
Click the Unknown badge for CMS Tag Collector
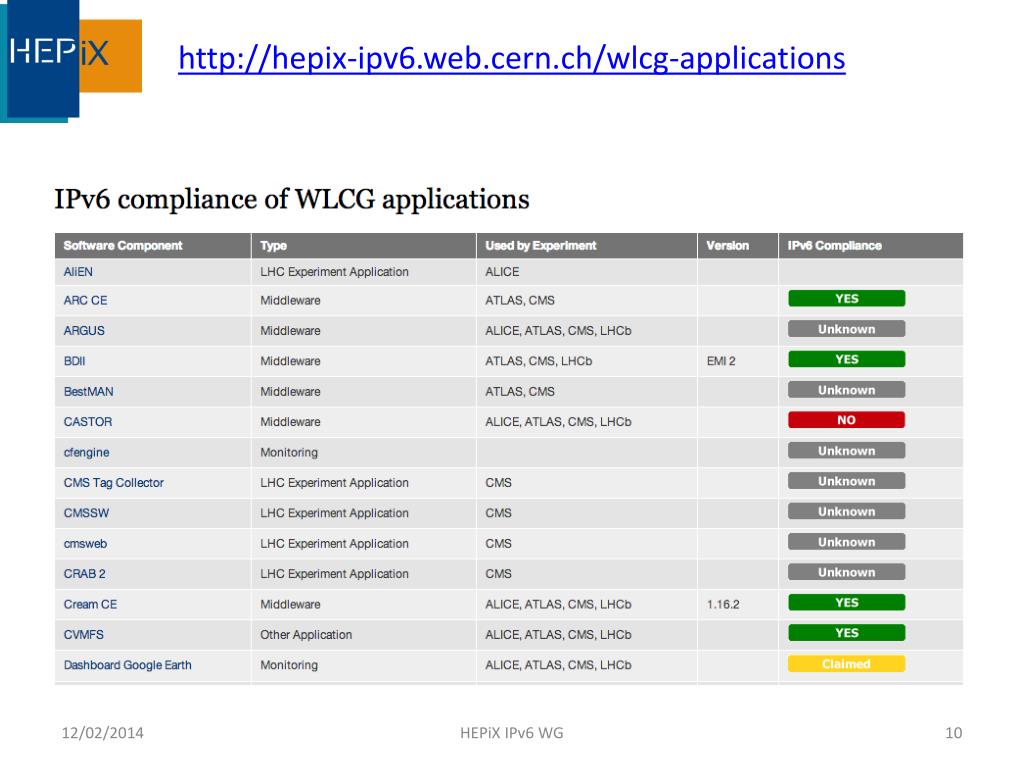(x=846, y=481)
